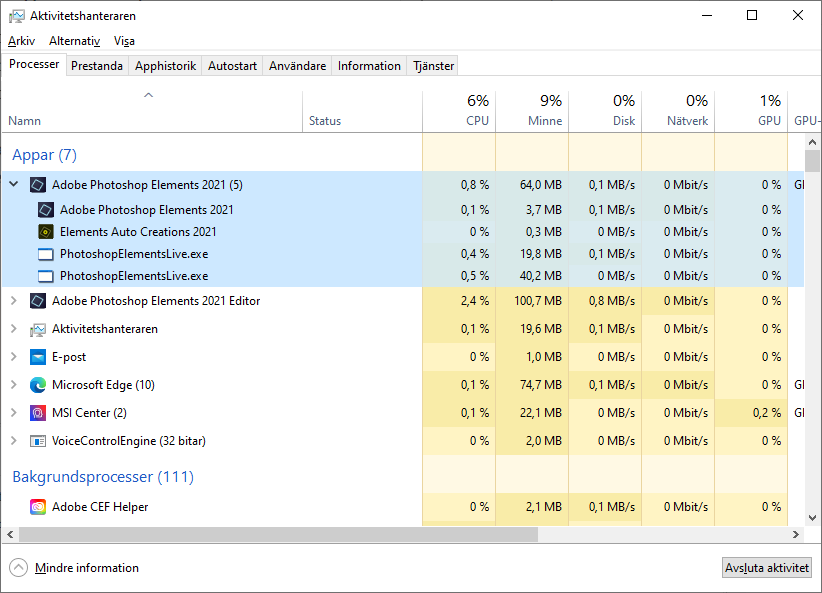This screenshot has height=593, width=822.
Task: Select the Adobe Photoshop Elements 2021 icon
Action: point(46,209)
